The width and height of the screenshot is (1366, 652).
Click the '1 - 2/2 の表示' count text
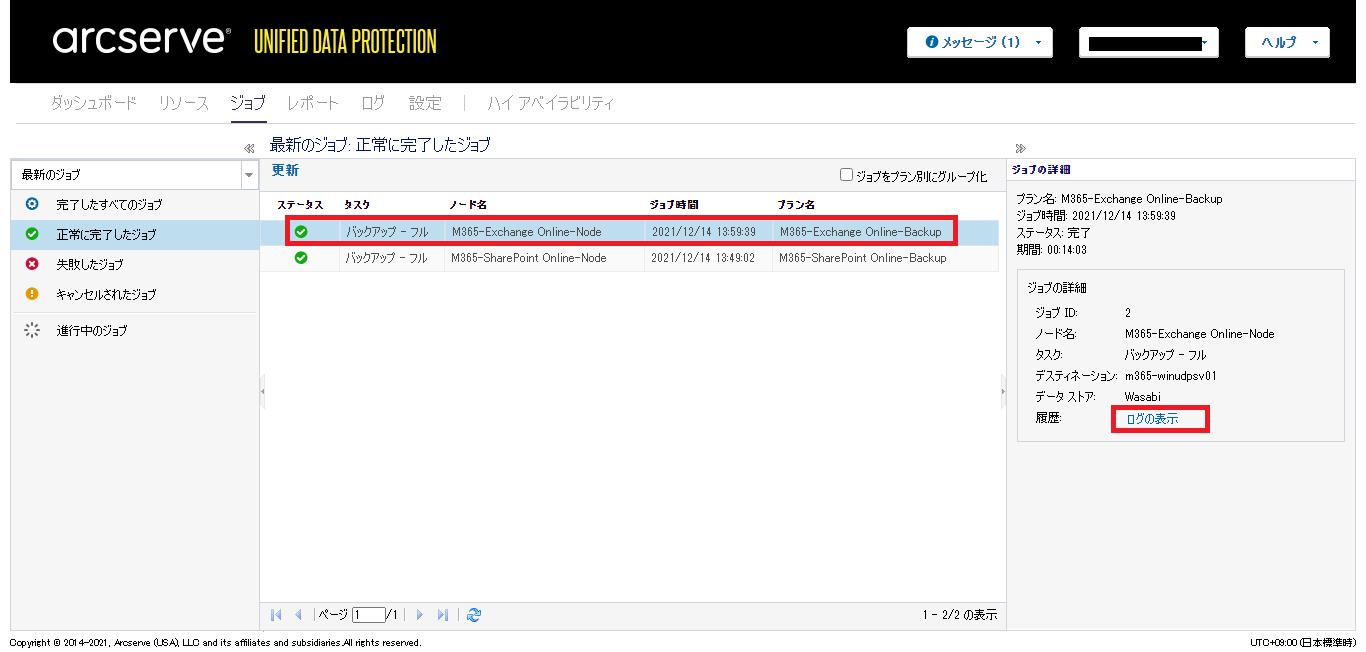959,615
